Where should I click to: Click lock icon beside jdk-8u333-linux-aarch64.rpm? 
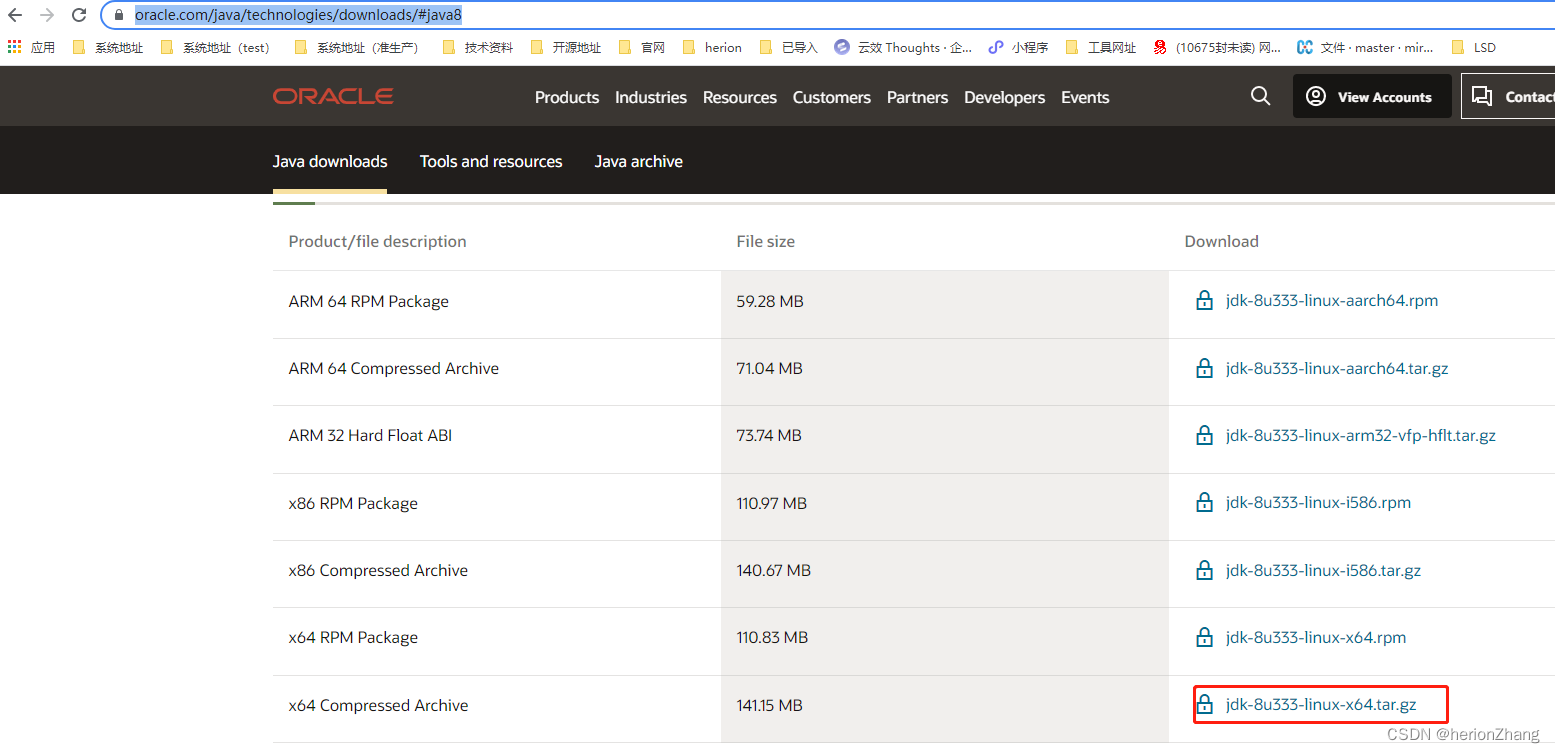point(1205,301)
